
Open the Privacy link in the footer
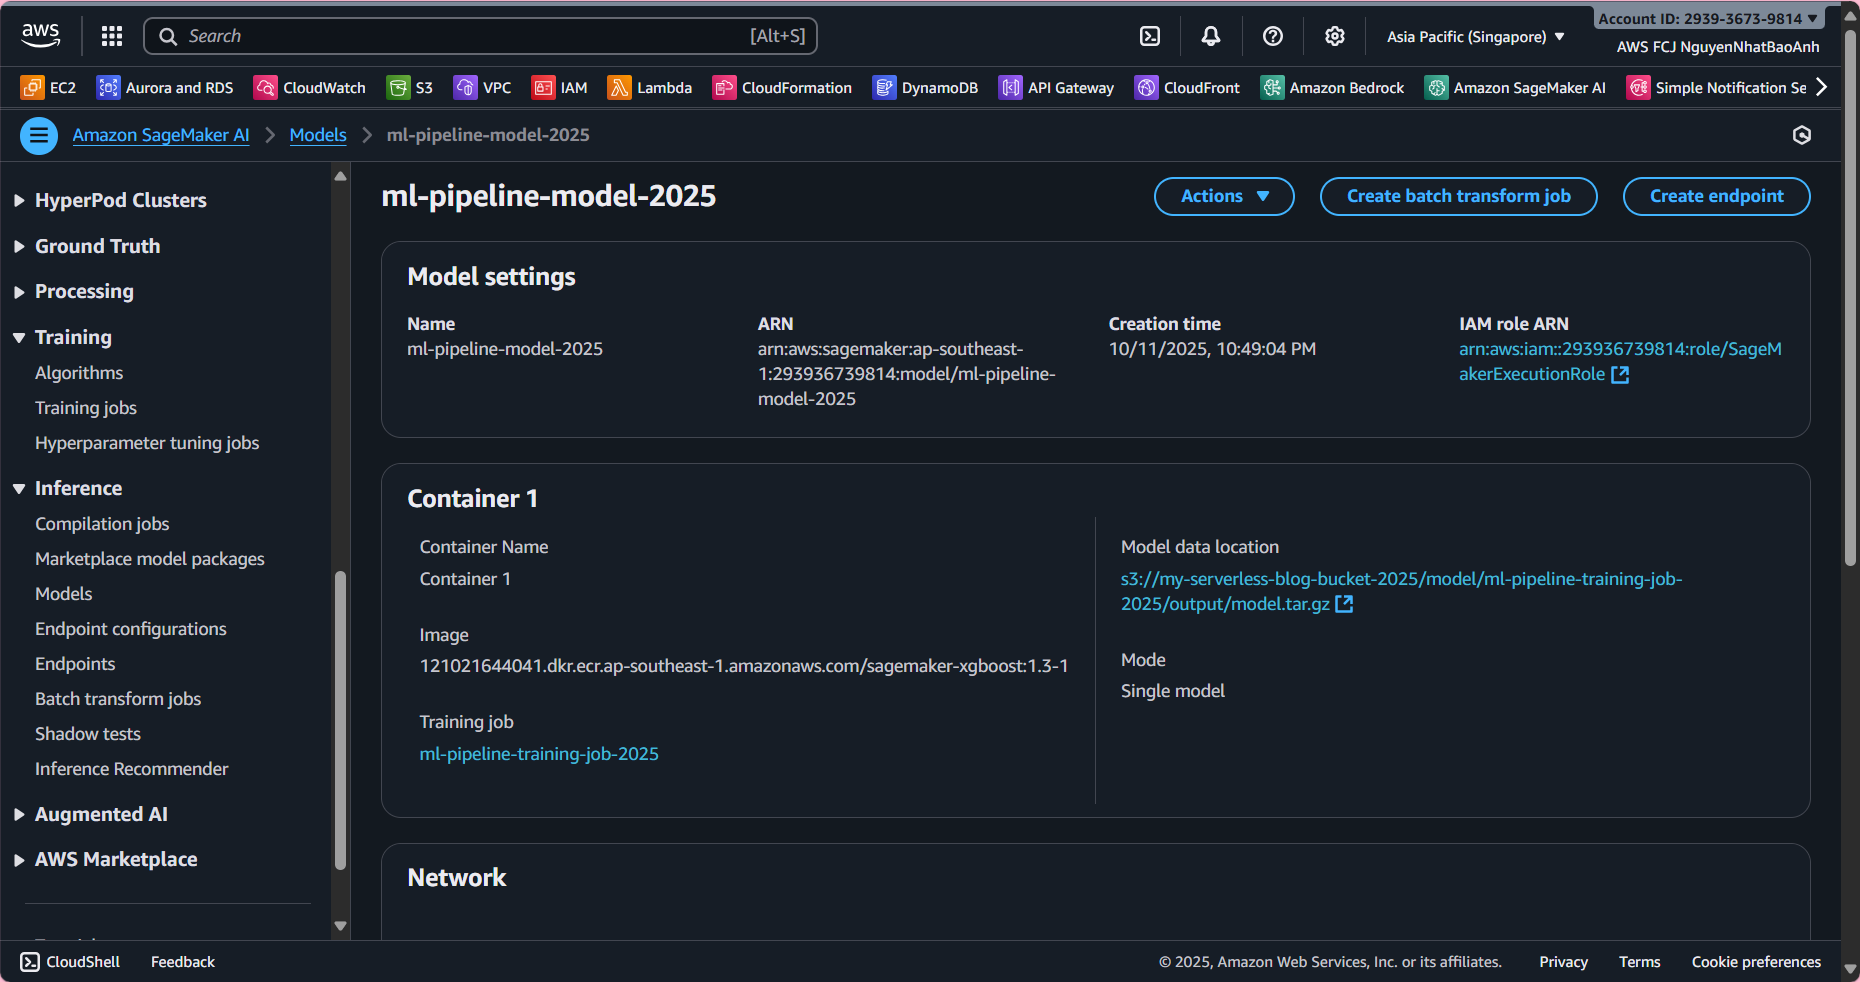1564,962
